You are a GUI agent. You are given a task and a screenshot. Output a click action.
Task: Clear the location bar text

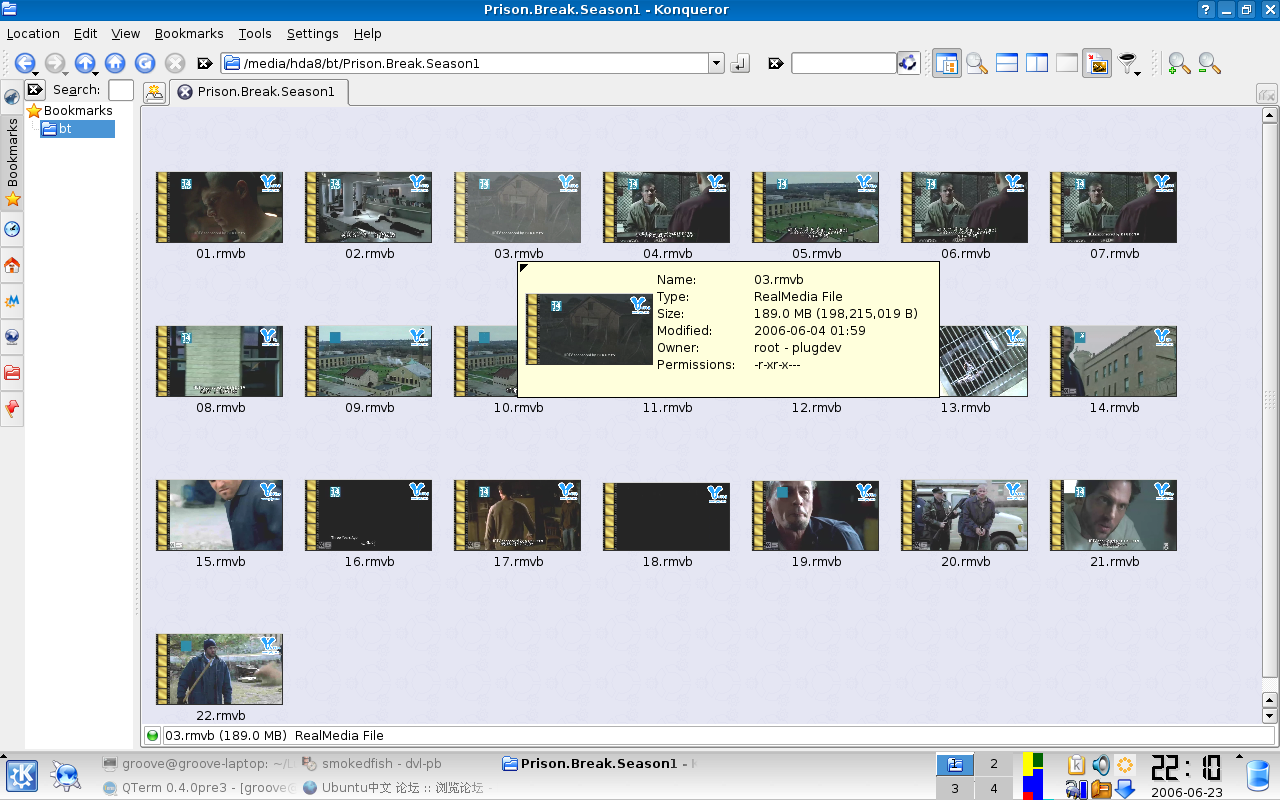205,63
